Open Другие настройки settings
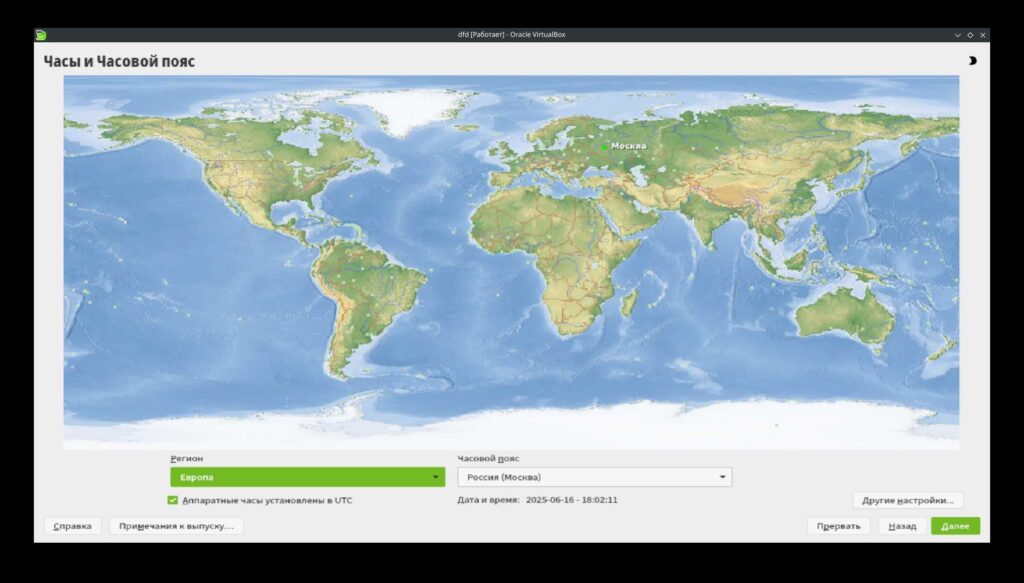 click(908, 500)
